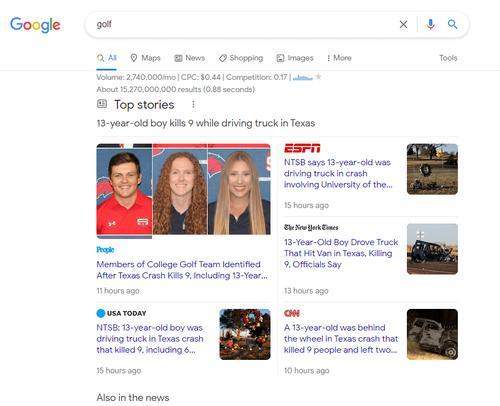The height and width of the screenshot is (406, 500).
Task: Expand the More menu
Action: tap(339, 58)
